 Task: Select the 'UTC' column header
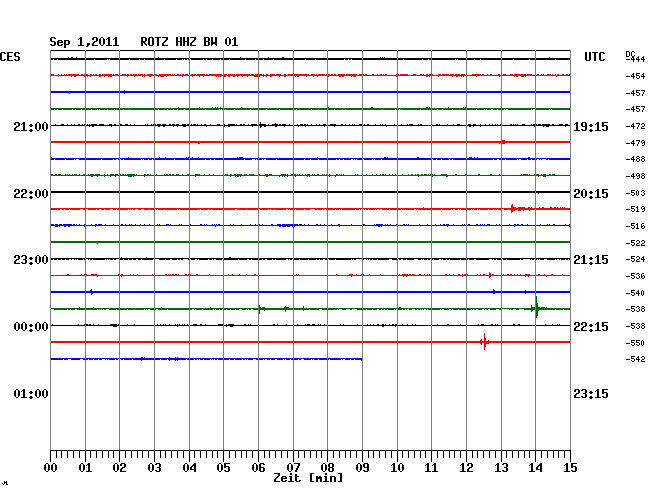pyautogui.click(x=594, y=57)
